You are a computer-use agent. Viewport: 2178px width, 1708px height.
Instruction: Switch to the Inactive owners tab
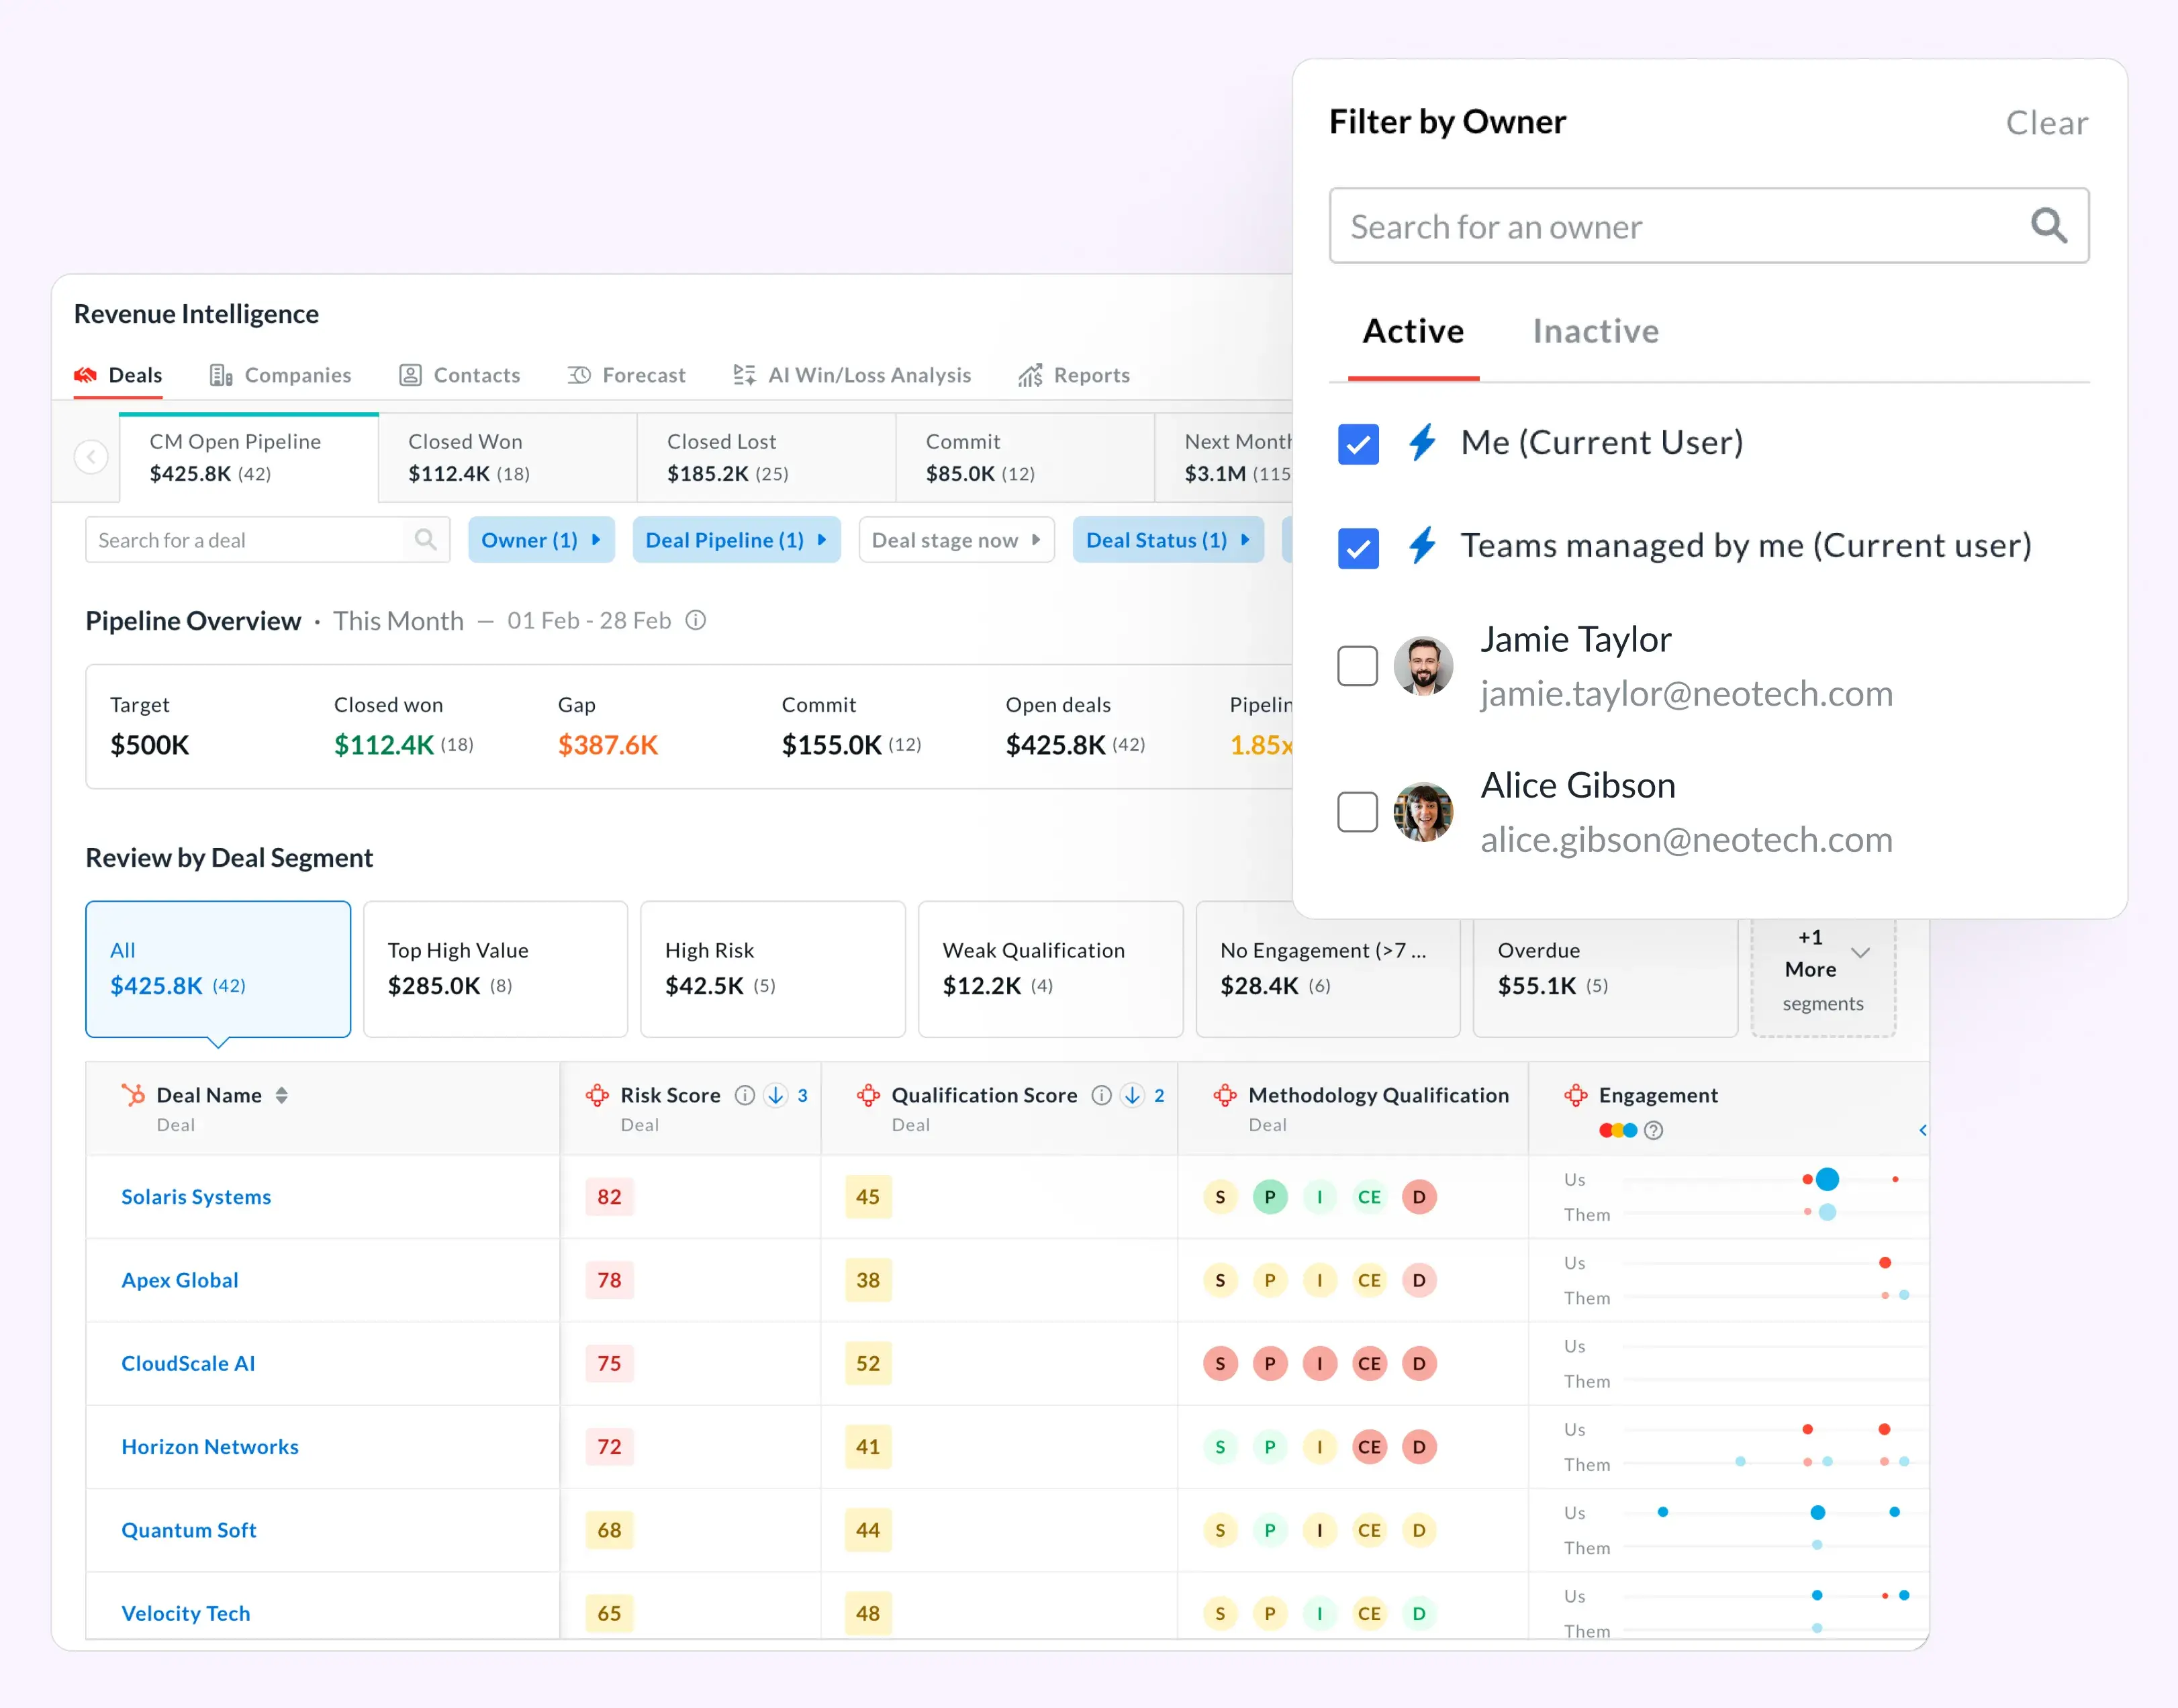[1595, 331]
